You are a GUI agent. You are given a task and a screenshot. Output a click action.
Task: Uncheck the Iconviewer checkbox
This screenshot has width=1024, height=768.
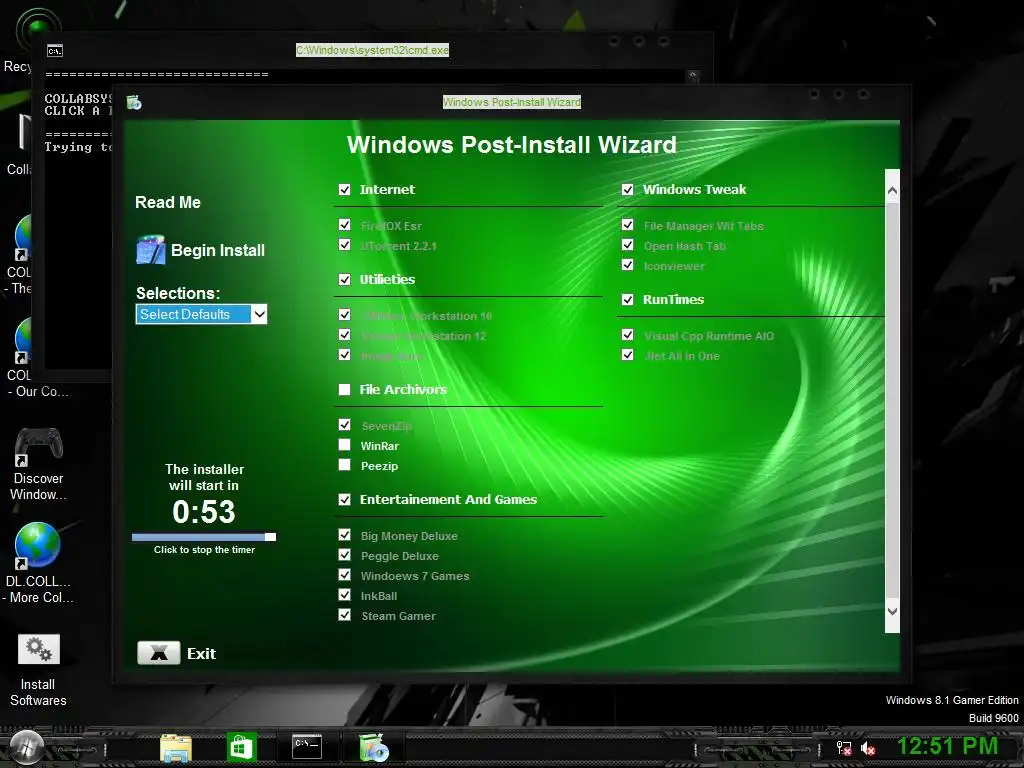628,264
